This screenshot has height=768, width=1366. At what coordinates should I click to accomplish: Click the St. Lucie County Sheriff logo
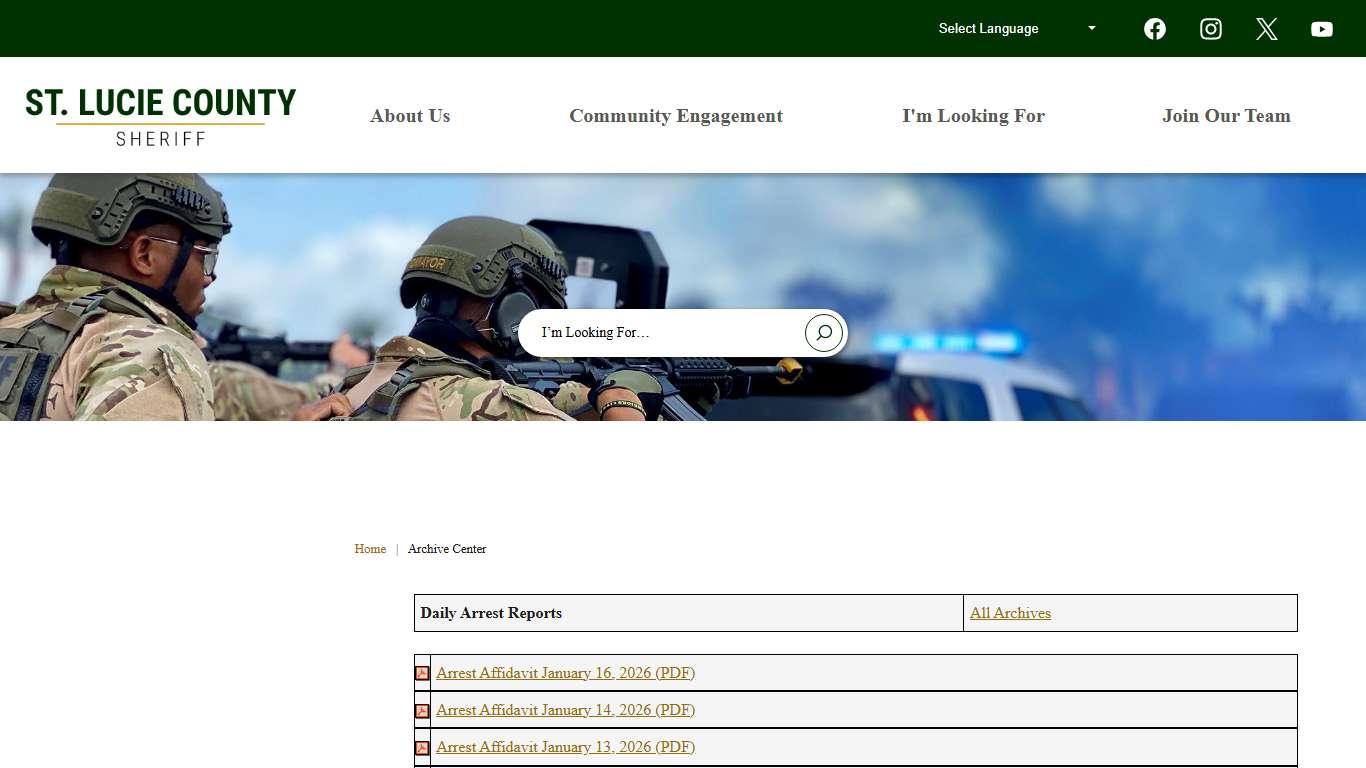tap(160, 114)
